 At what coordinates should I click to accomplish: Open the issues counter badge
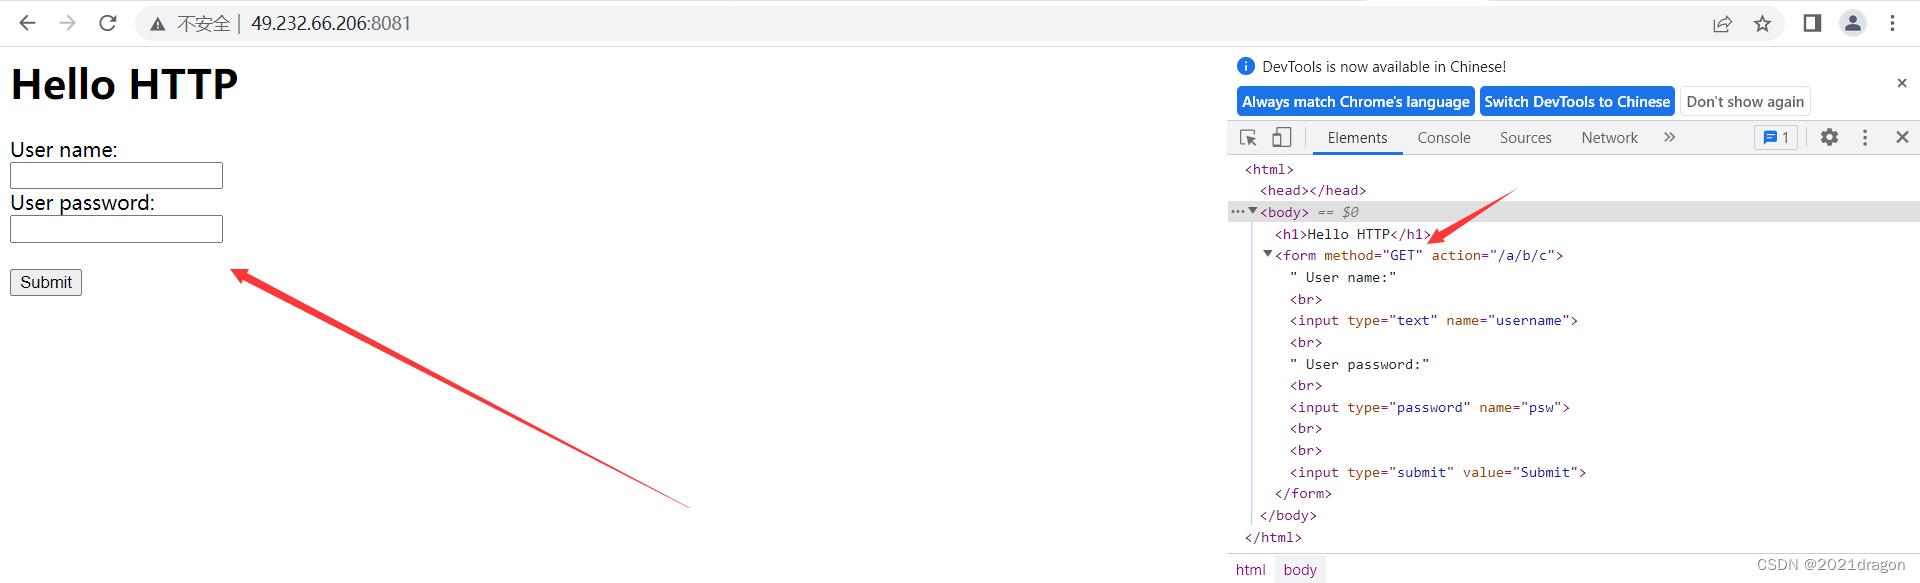pos(1776,138)
